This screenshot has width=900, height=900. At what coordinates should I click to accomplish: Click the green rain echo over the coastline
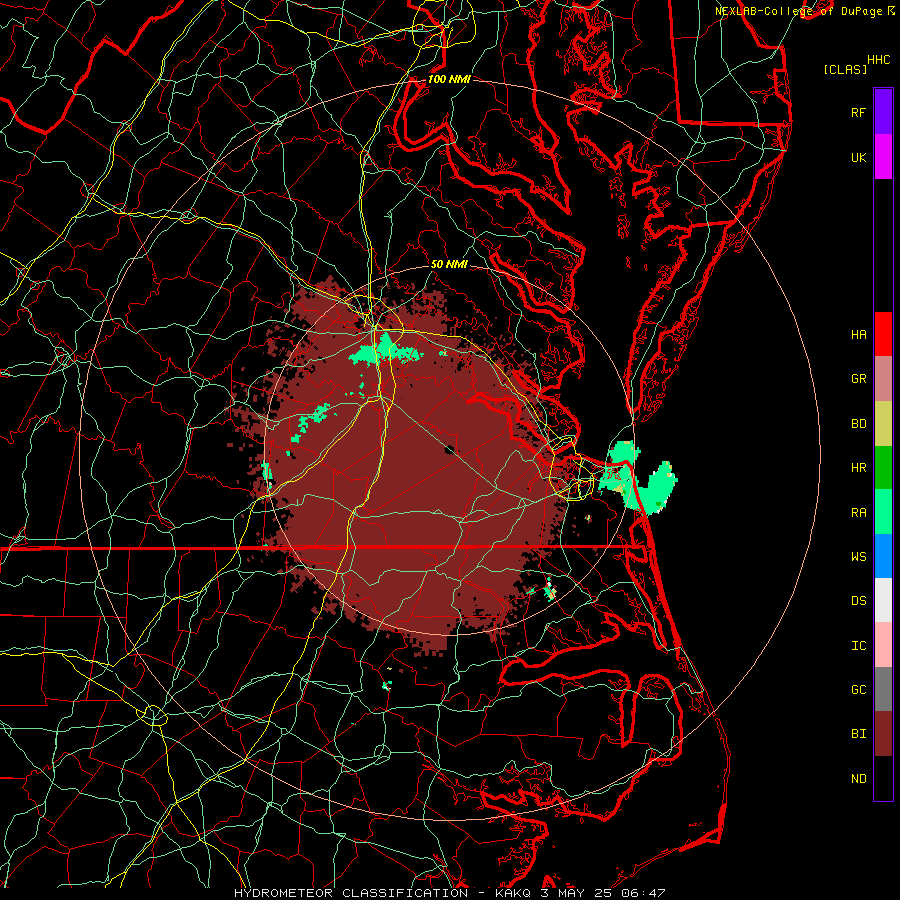pos(637,479)
